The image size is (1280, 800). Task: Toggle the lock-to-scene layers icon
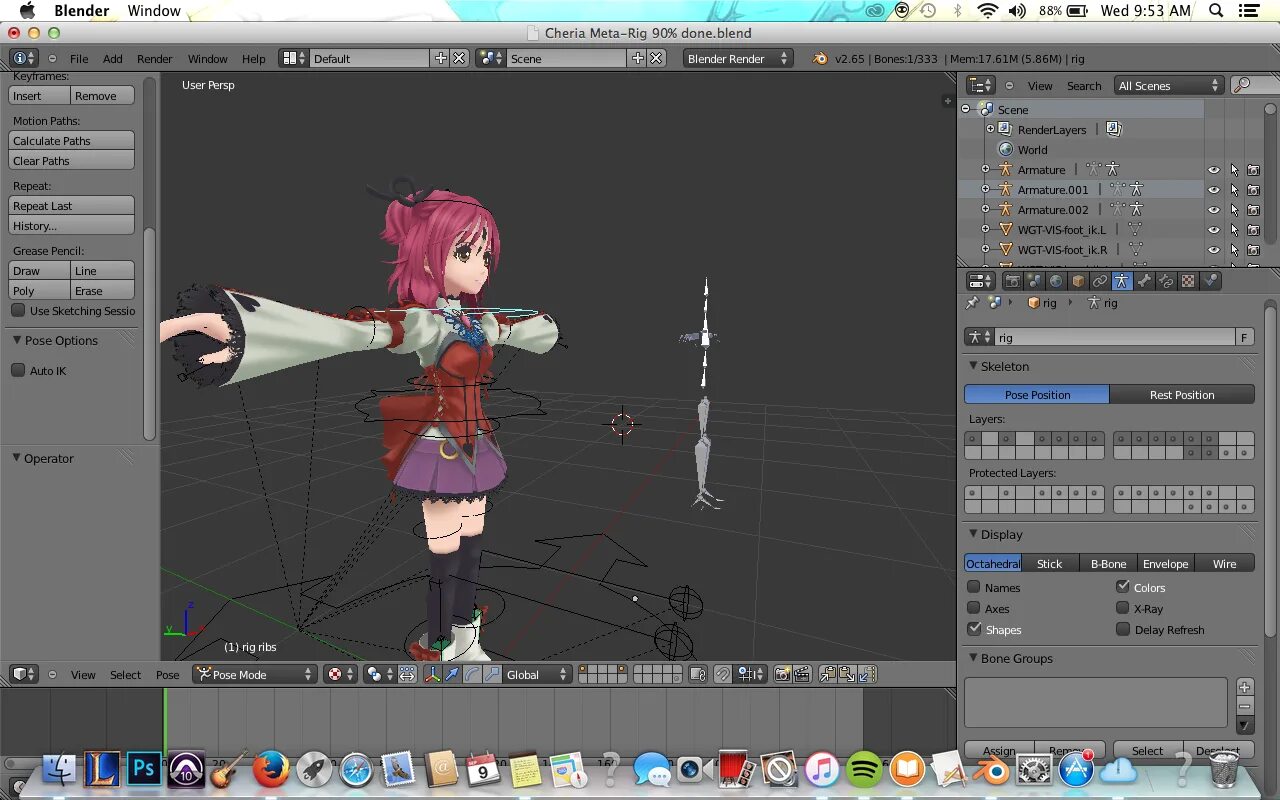698,675
